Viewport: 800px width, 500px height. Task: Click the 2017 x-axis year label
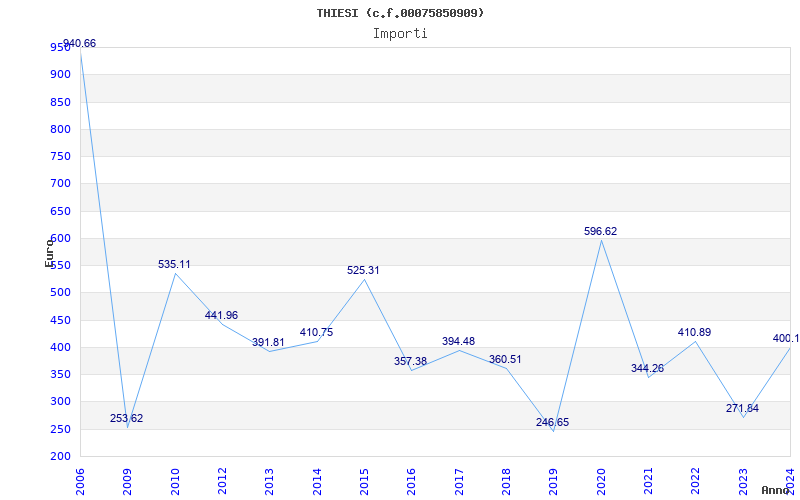point(459,481)
